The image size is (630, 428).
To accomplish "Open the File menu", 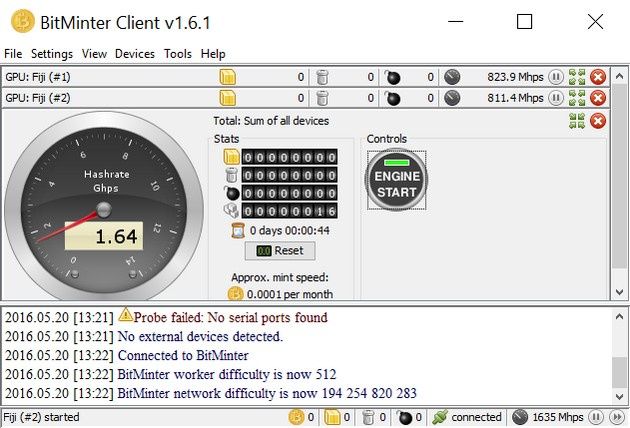I will pos(13,53).
